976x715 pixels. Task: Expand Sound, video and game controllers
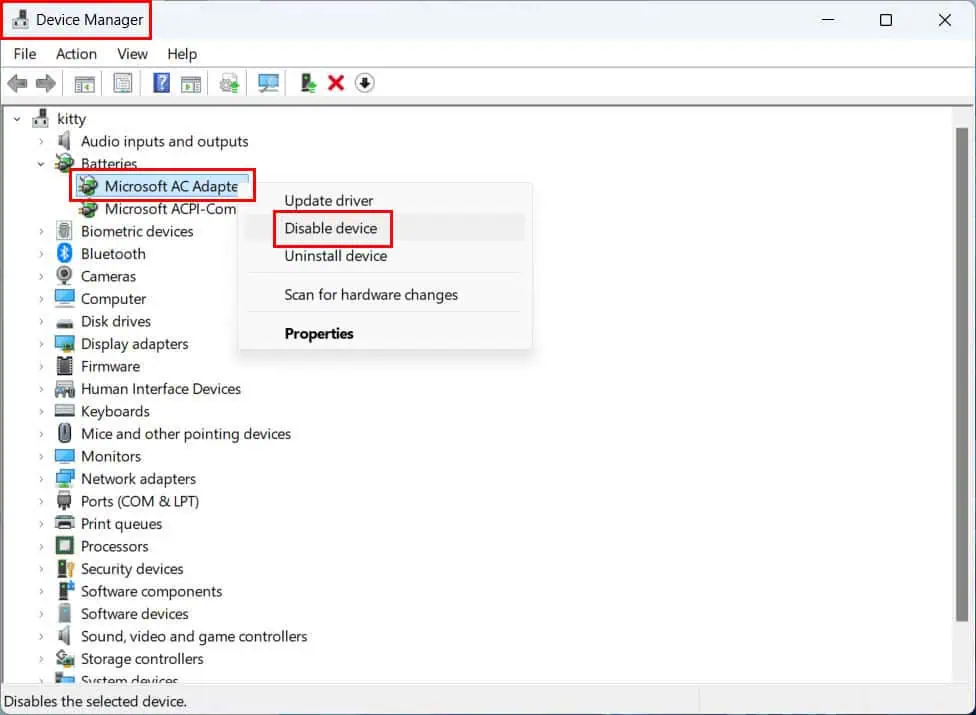[x=41, y=636]
